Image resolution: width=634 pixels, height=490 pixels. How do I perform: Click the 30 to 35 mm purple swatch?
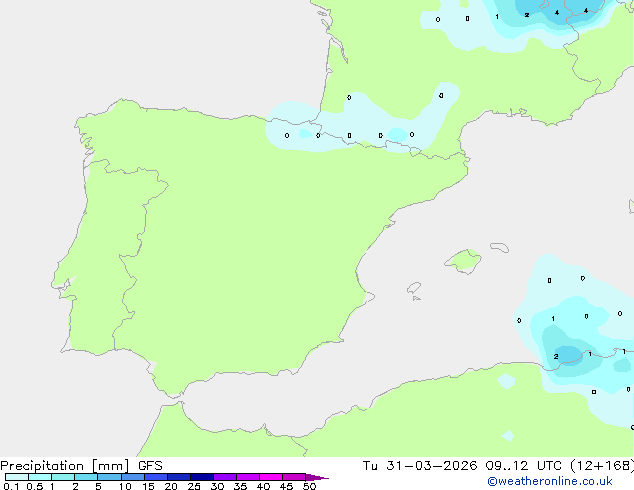pyautogui.click(x=225, y=477)
